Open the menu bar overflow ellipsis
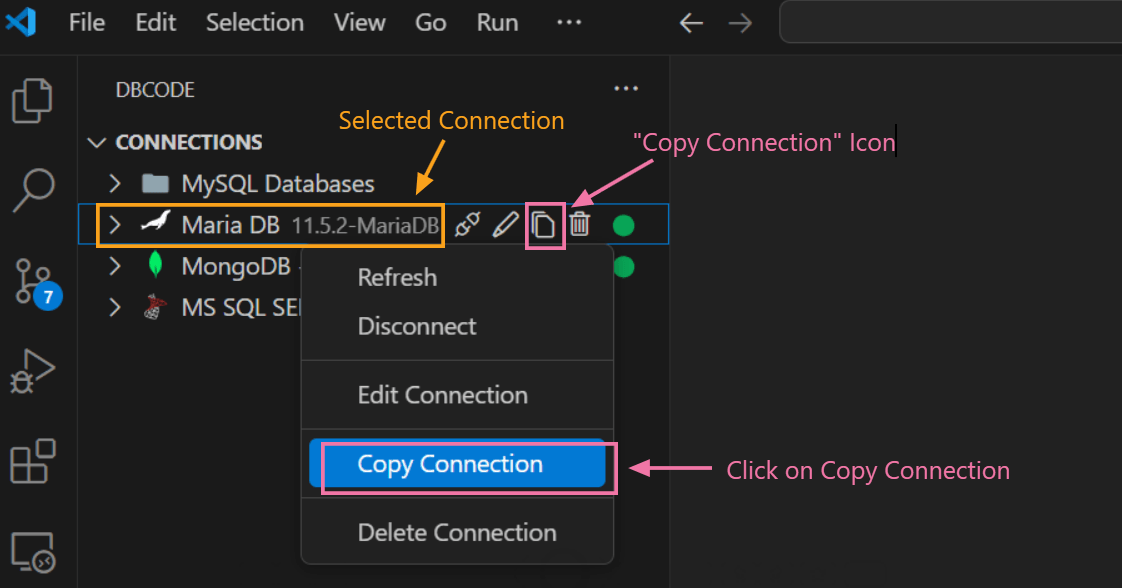This screenshot has height=588, width=1122. (x=570, y=22)
